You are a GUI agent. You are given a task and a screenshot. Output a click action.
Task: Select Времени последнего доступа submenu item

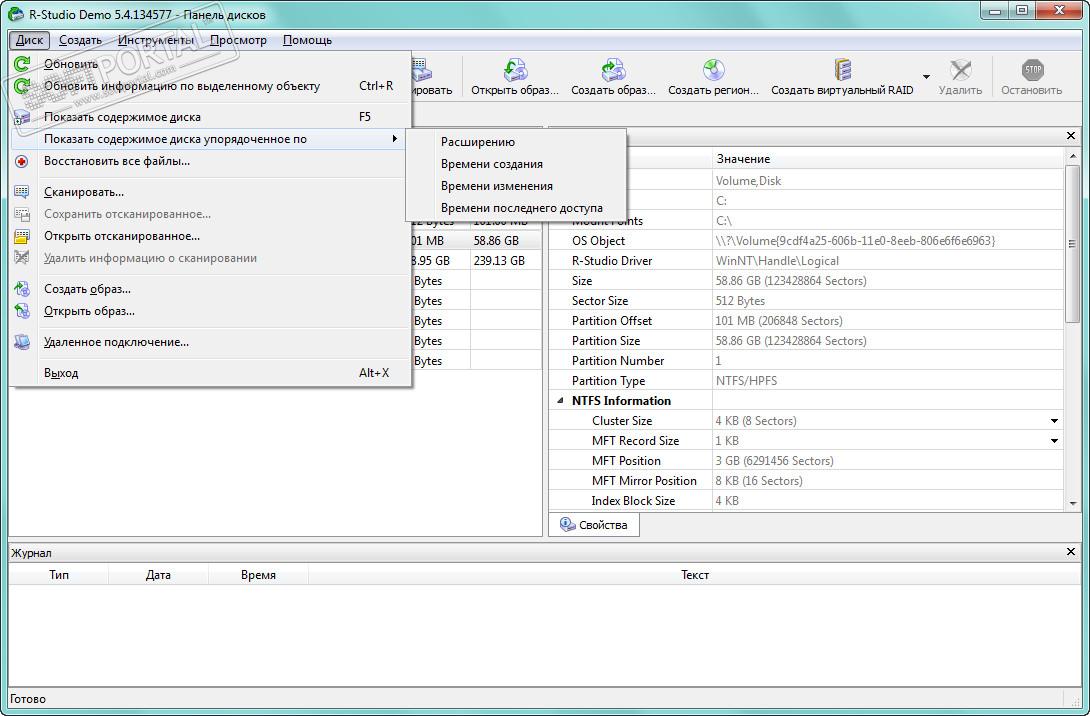click(516, 209)
